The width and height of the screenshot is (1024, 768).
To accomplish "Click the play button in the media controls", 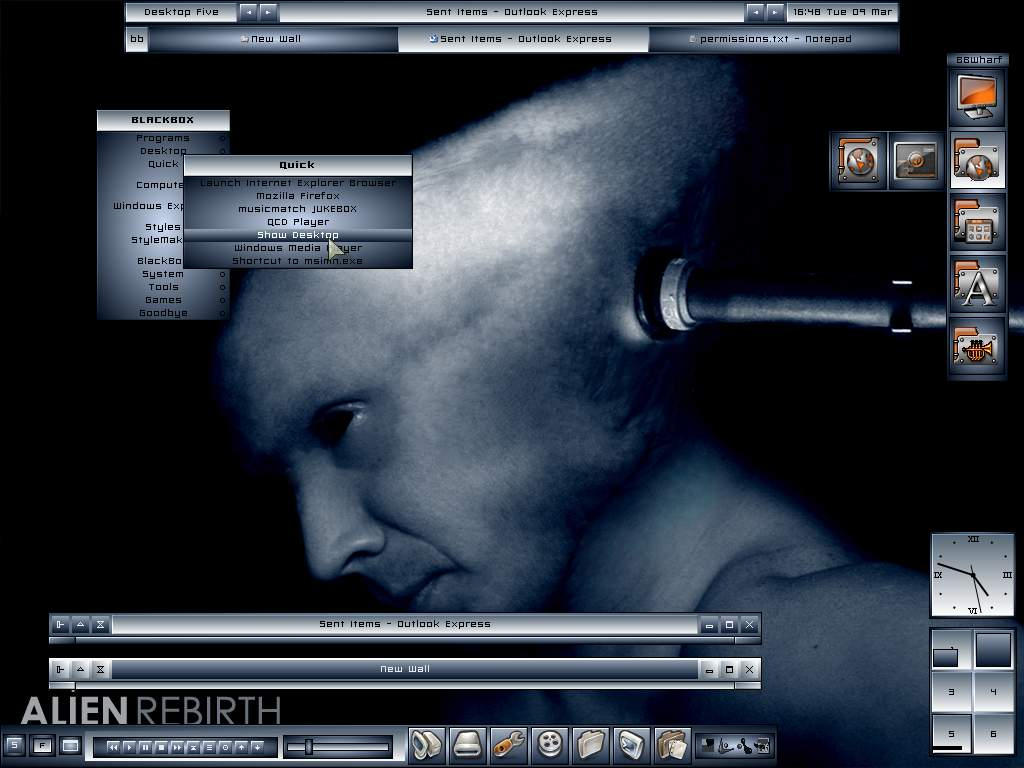I will (x=129, y=747).
